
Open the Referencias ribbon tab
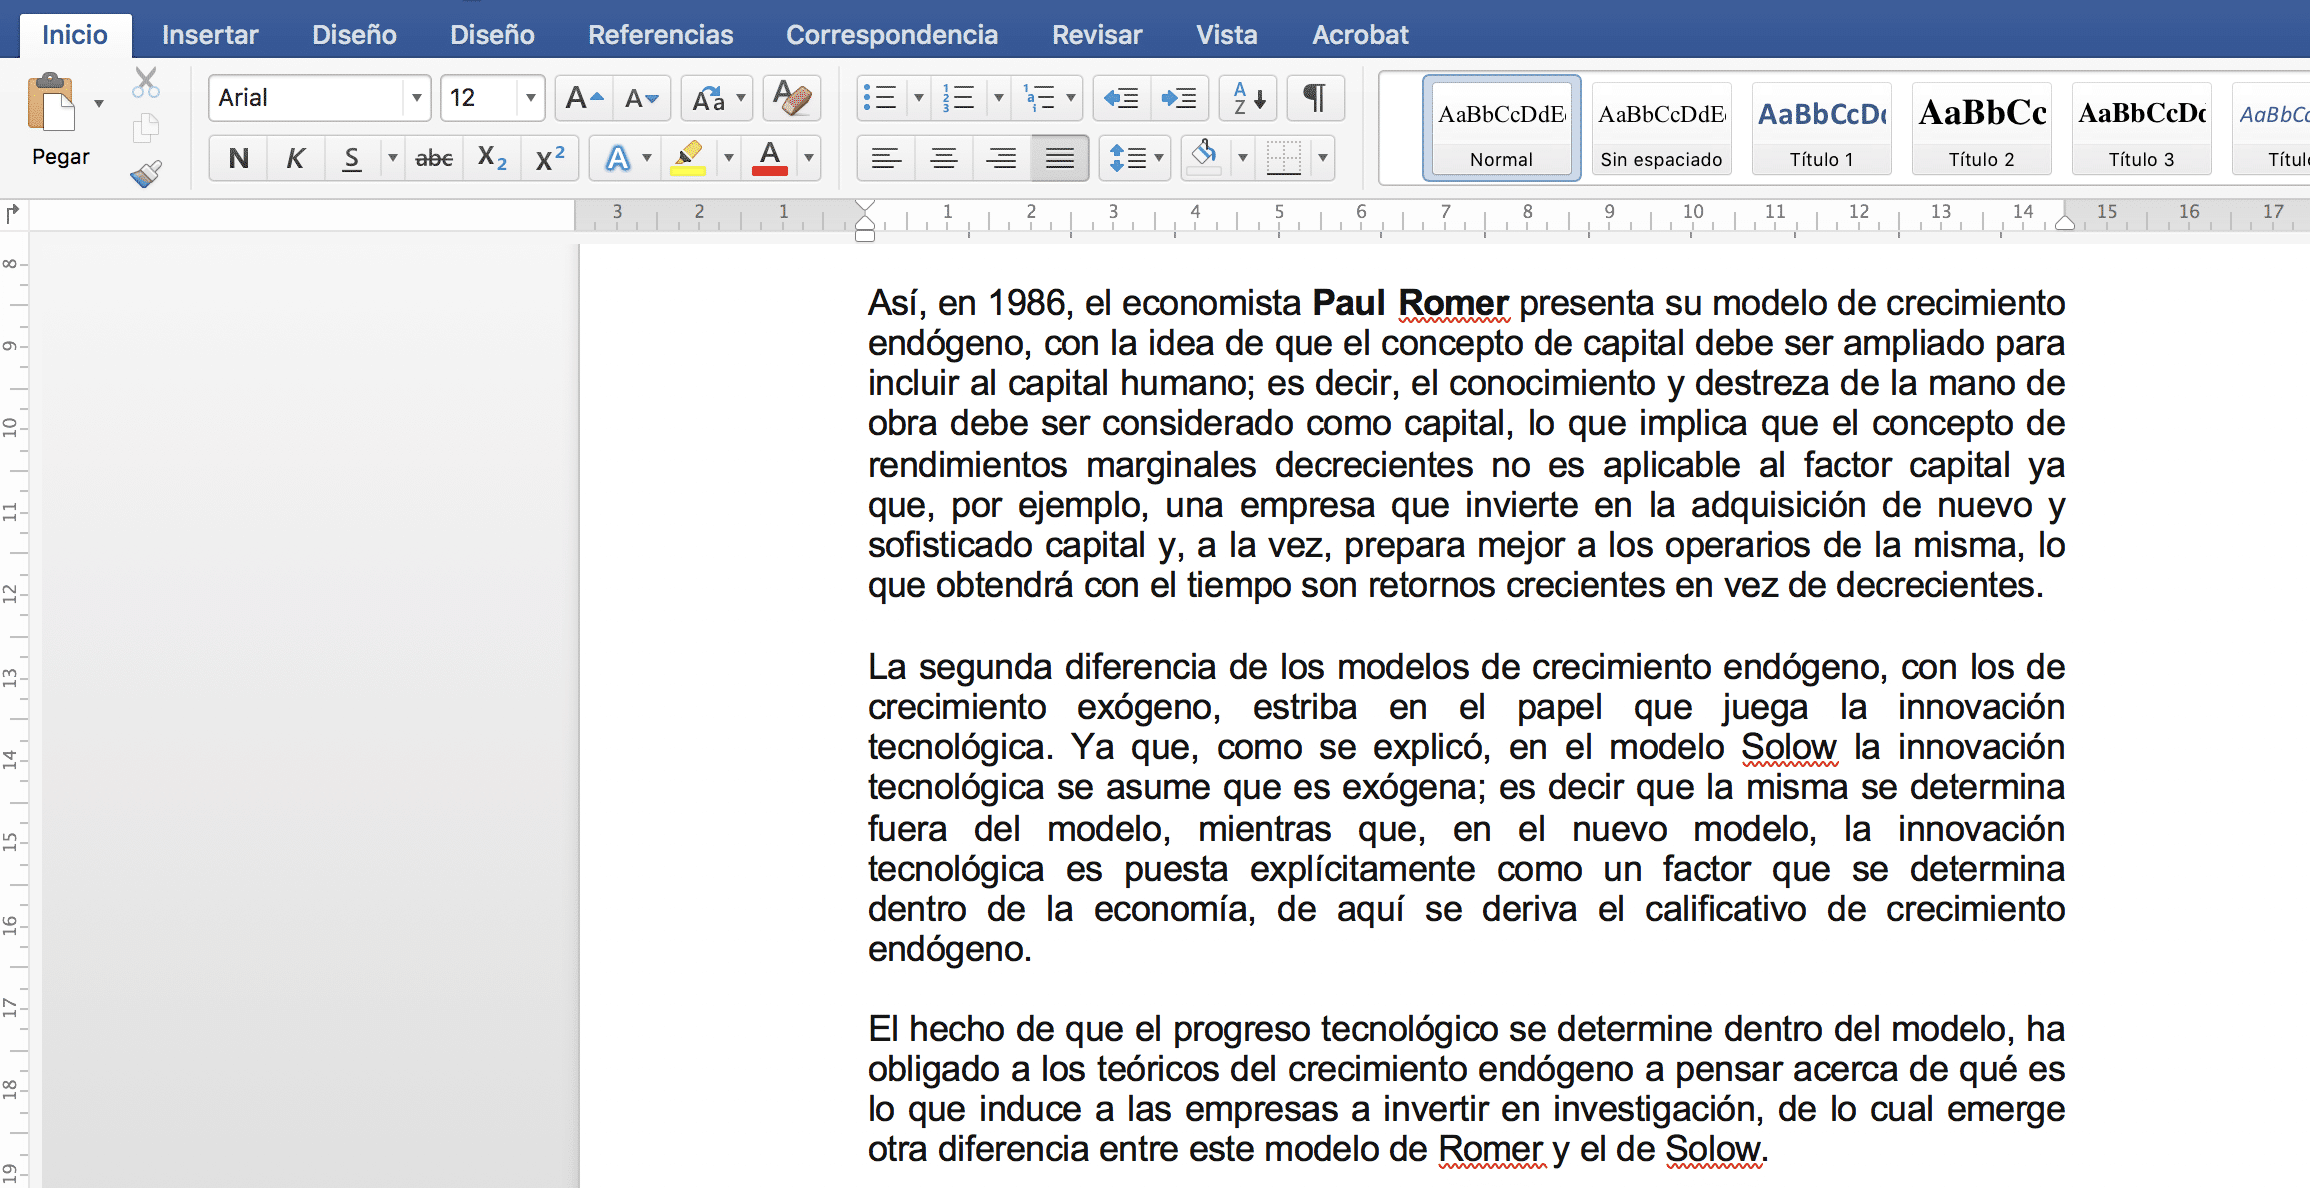660,35
